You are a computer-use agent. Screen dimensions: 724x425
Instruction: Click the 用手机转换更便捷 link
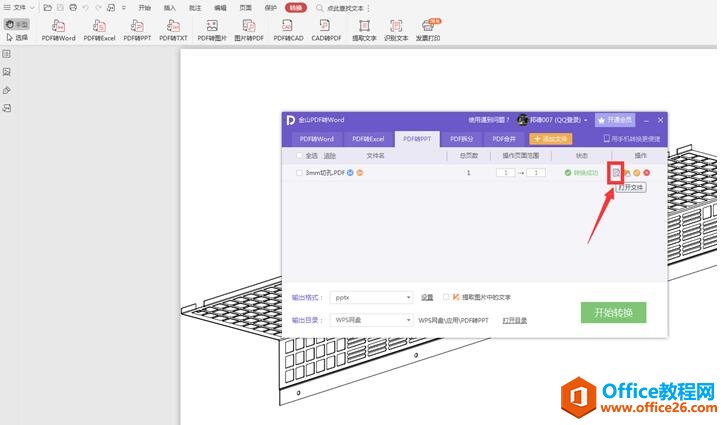[632, 139]
